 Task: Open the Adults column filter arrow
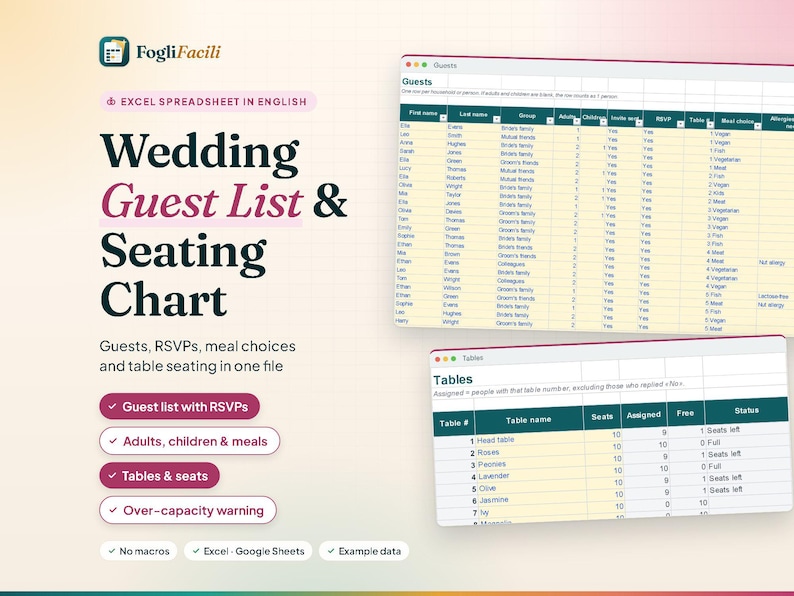point(576,121)
